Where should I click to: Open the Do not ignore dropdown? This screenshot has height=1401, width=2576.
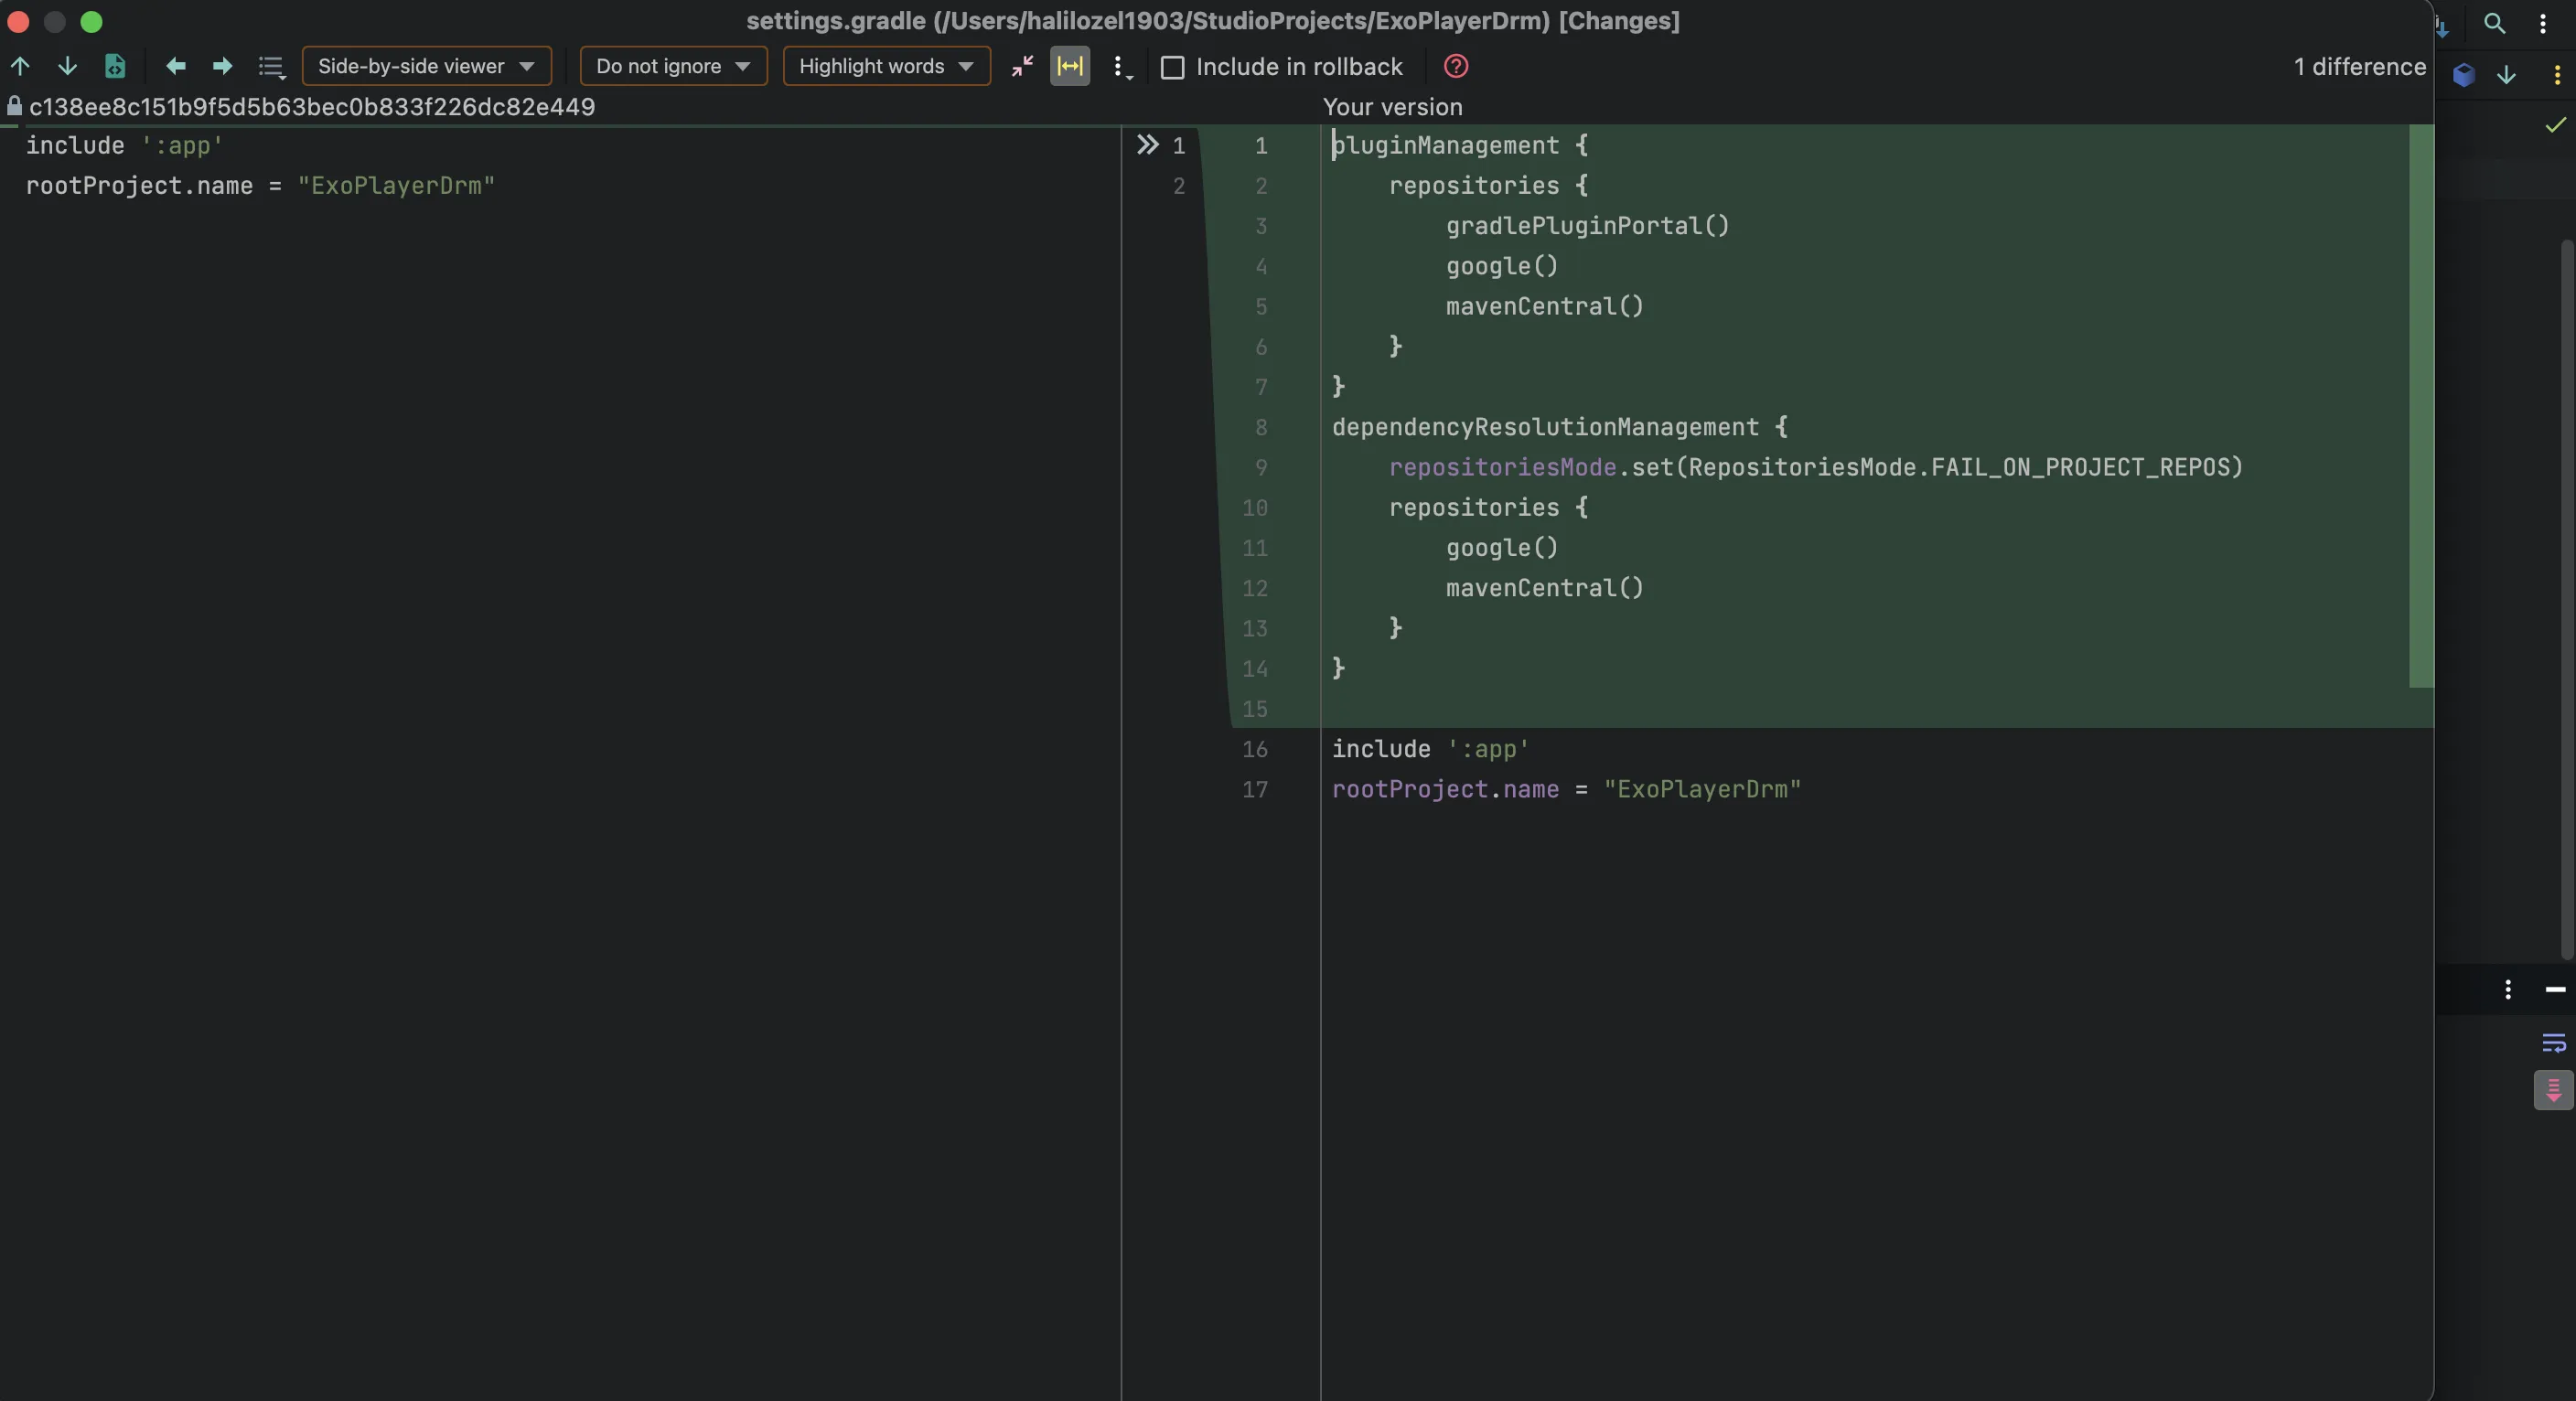(x=672, y=66)
